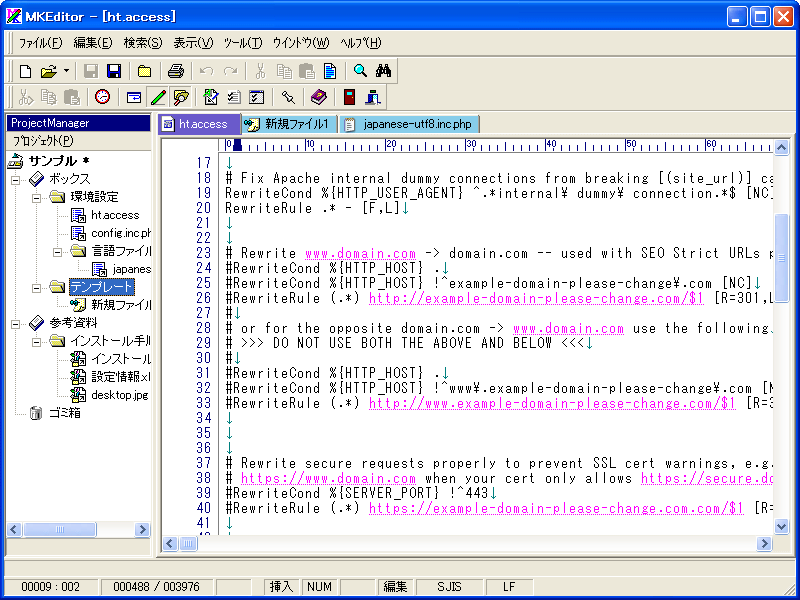Viewport: 800px width, 600px height.
Task: Collapse the テンプレート folder node
Action: [x=37, y=288]
